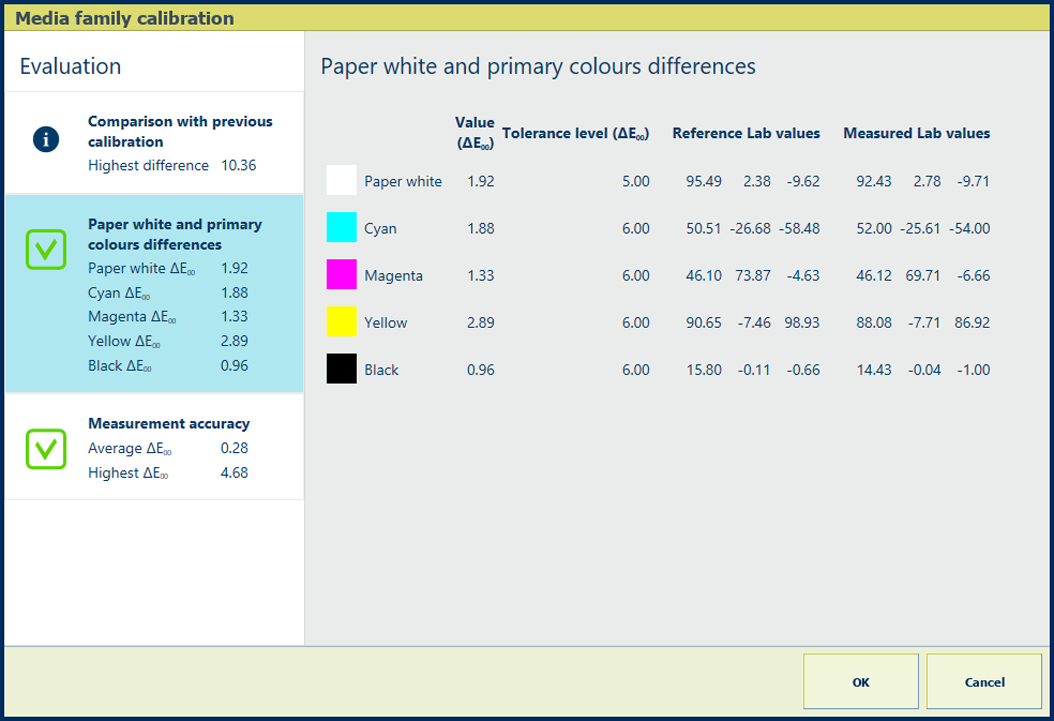
Task: Click the Reference Lab values column header
Action: tap(746, 133)
